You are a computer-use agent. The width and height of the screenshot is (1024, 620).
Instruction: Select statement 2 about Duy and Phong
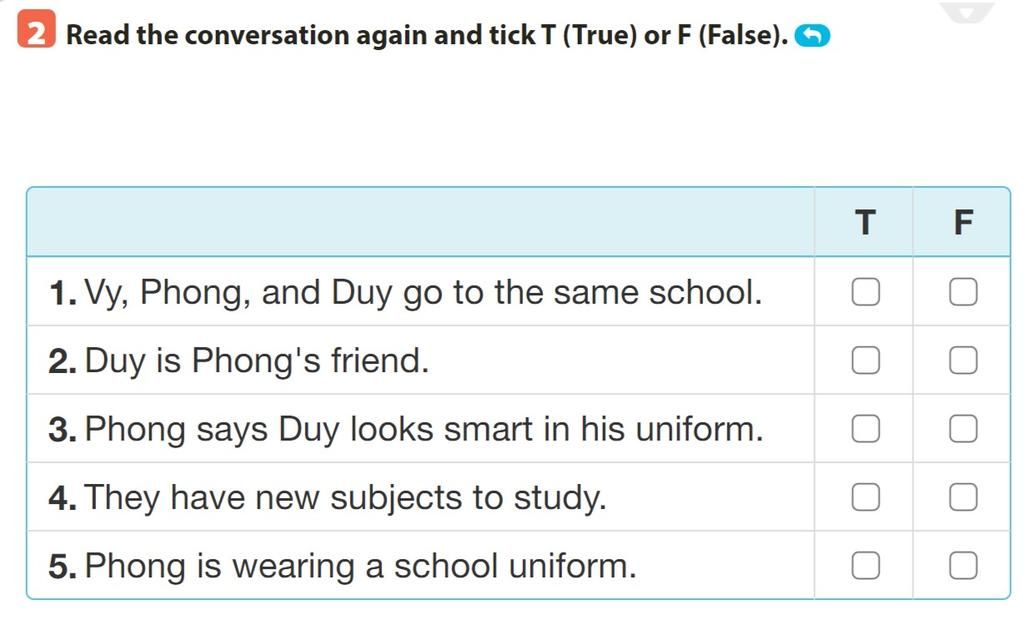coord(239,361)
